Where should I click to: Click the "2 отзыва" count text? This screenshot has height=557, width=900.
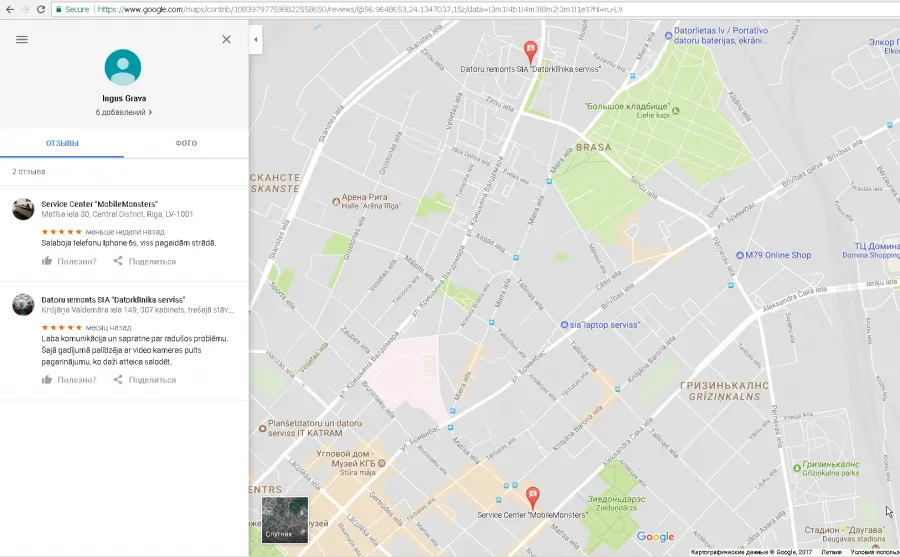click(x=29, y=172)
